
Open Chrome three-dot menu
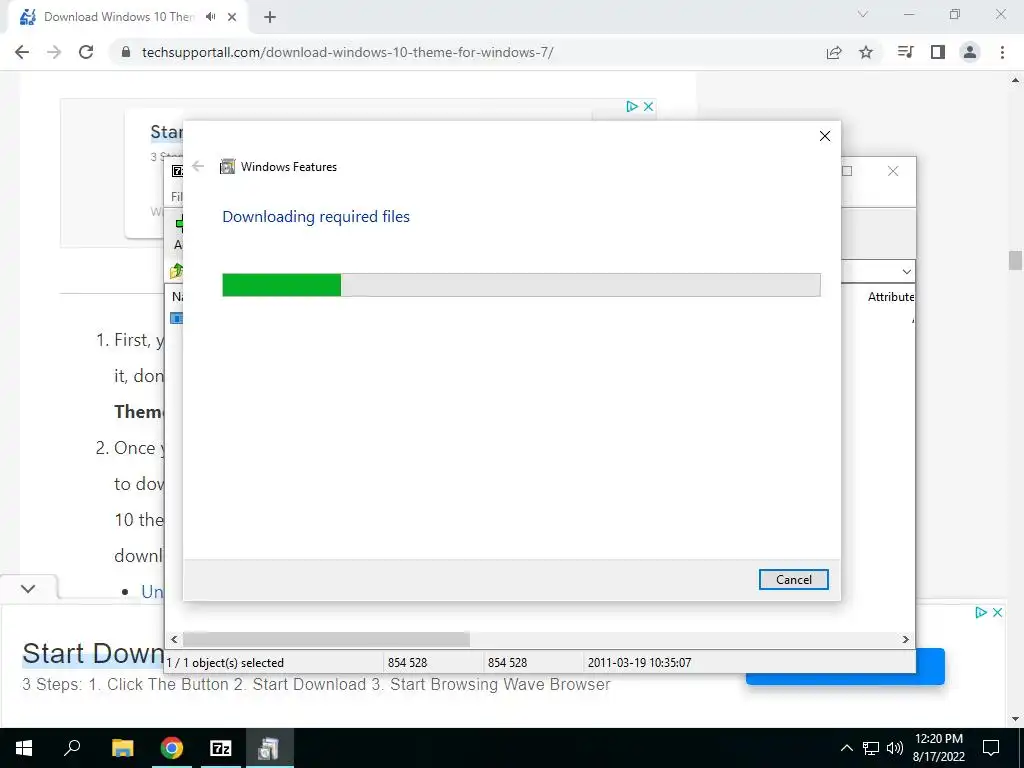1002,52
